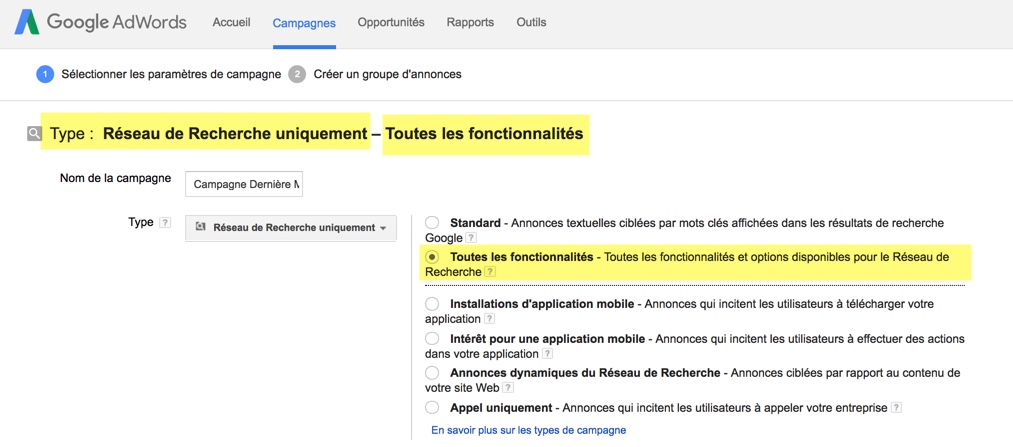1013x447 pixels.
Task: Click the Nom de la campagne input field
Action: click(x=244, y=184)
